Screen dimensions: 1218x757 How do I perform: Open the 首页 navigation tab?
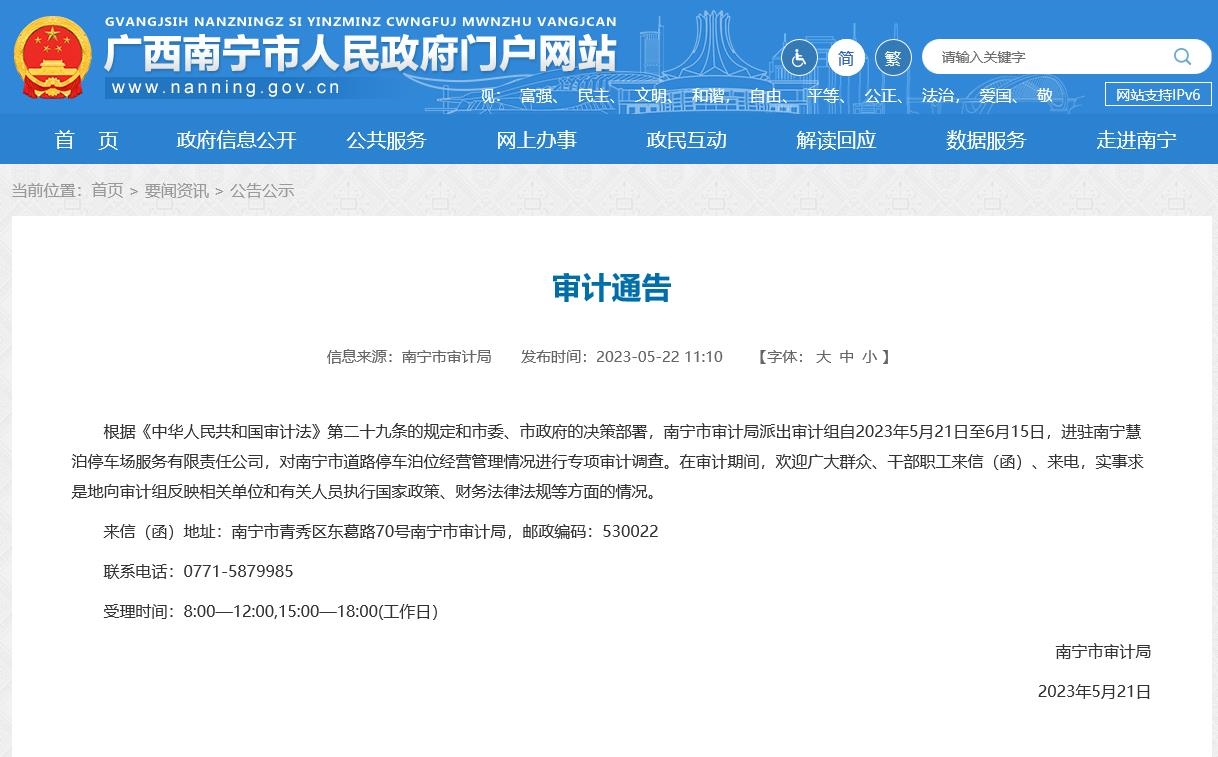tap(86, 140)
